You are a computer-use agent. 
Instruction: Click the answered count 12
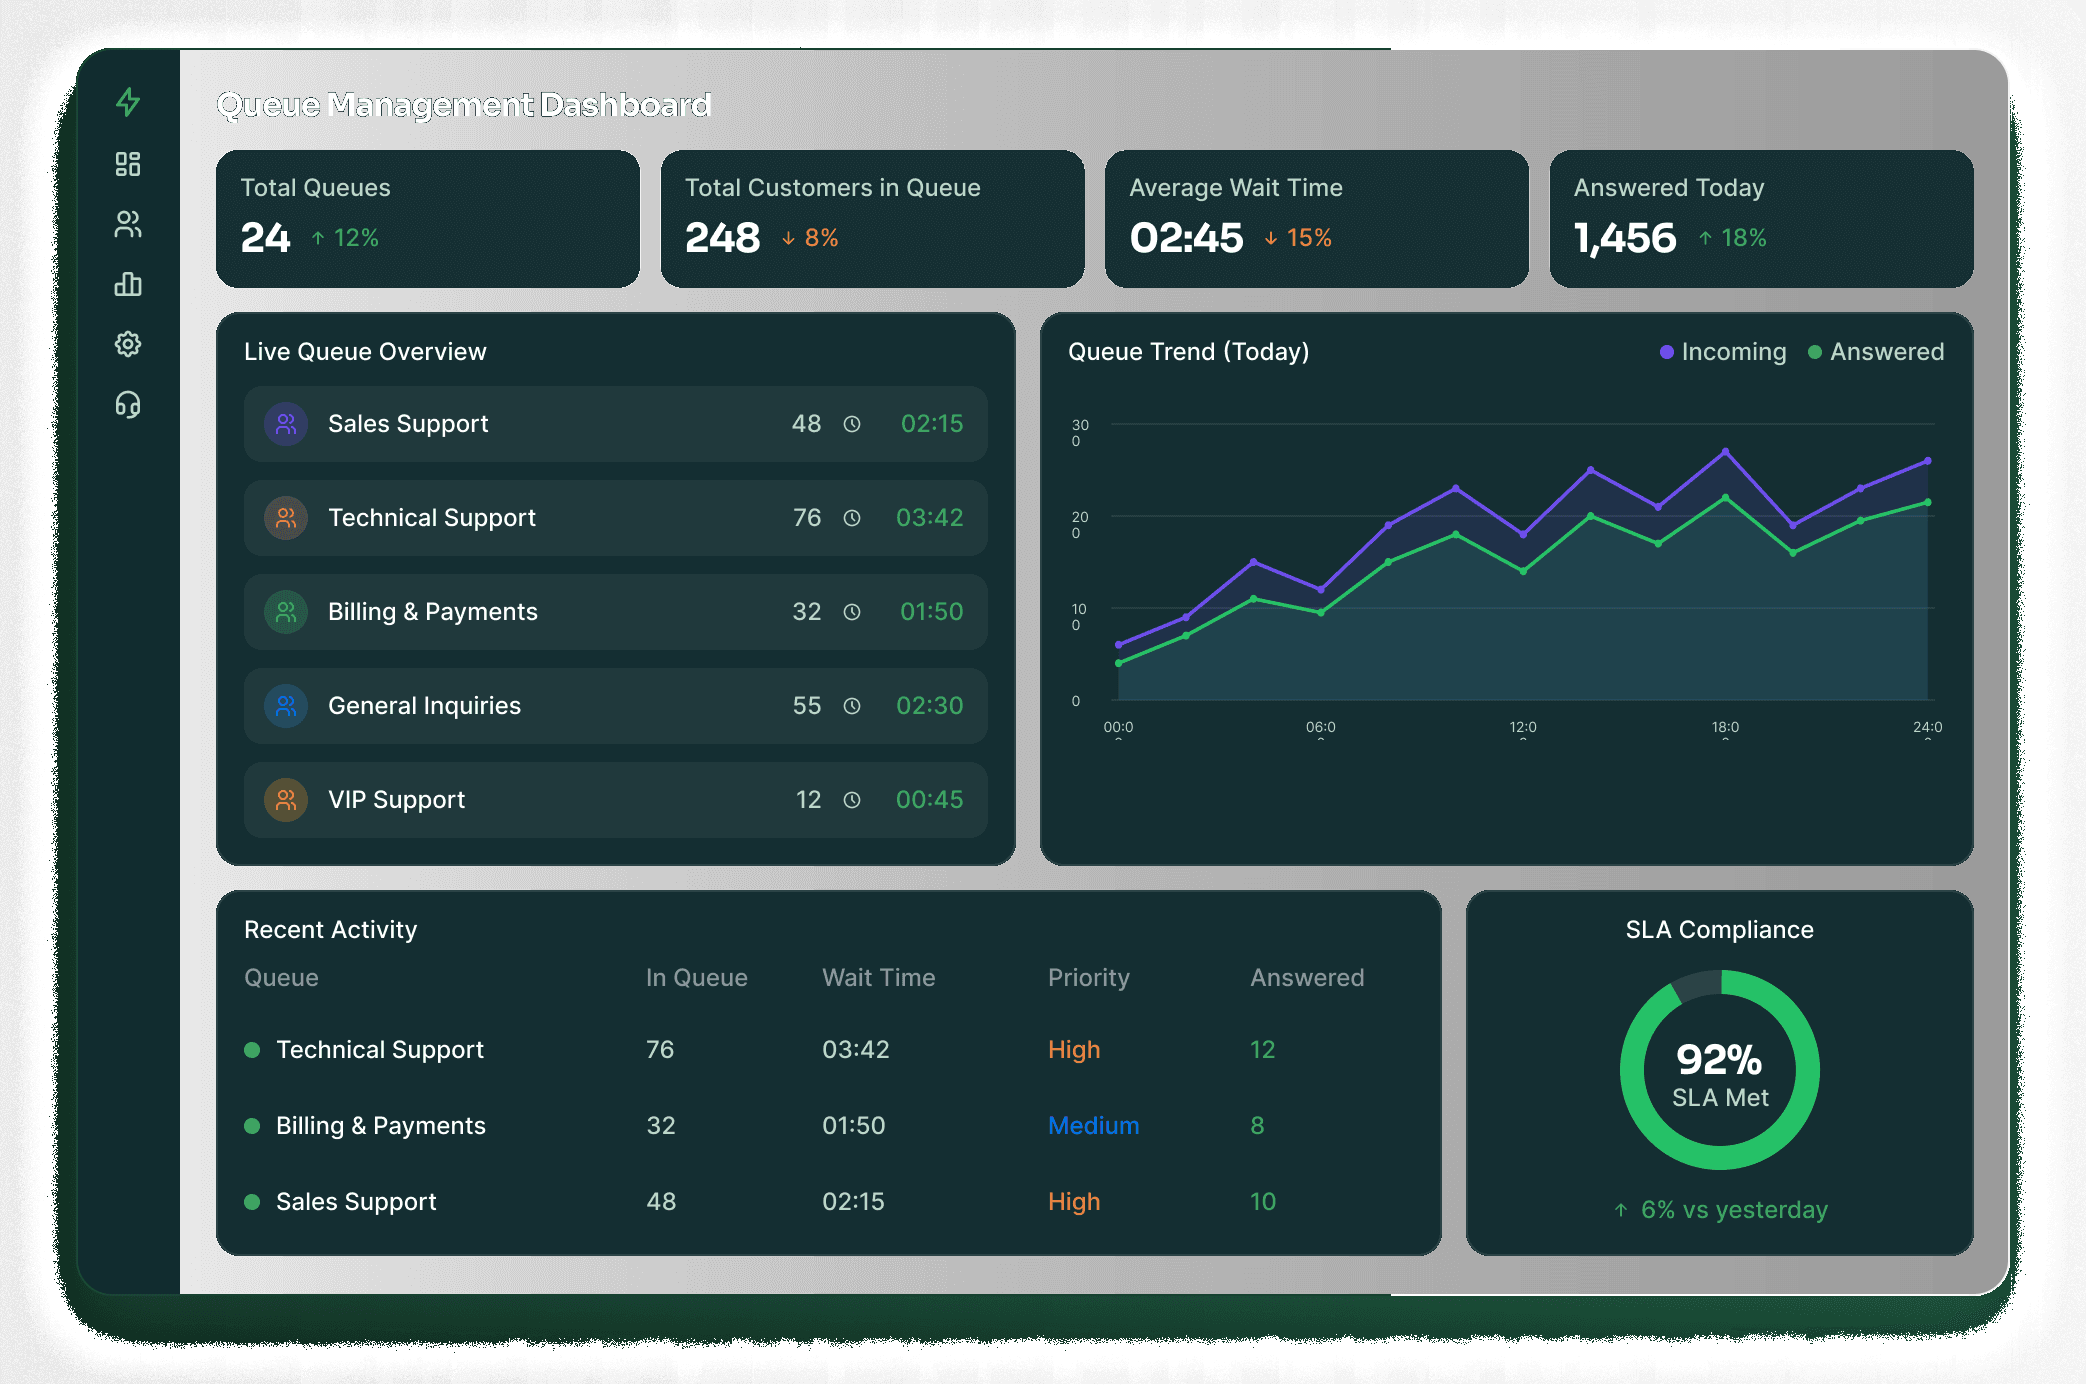point(1263,1050)
